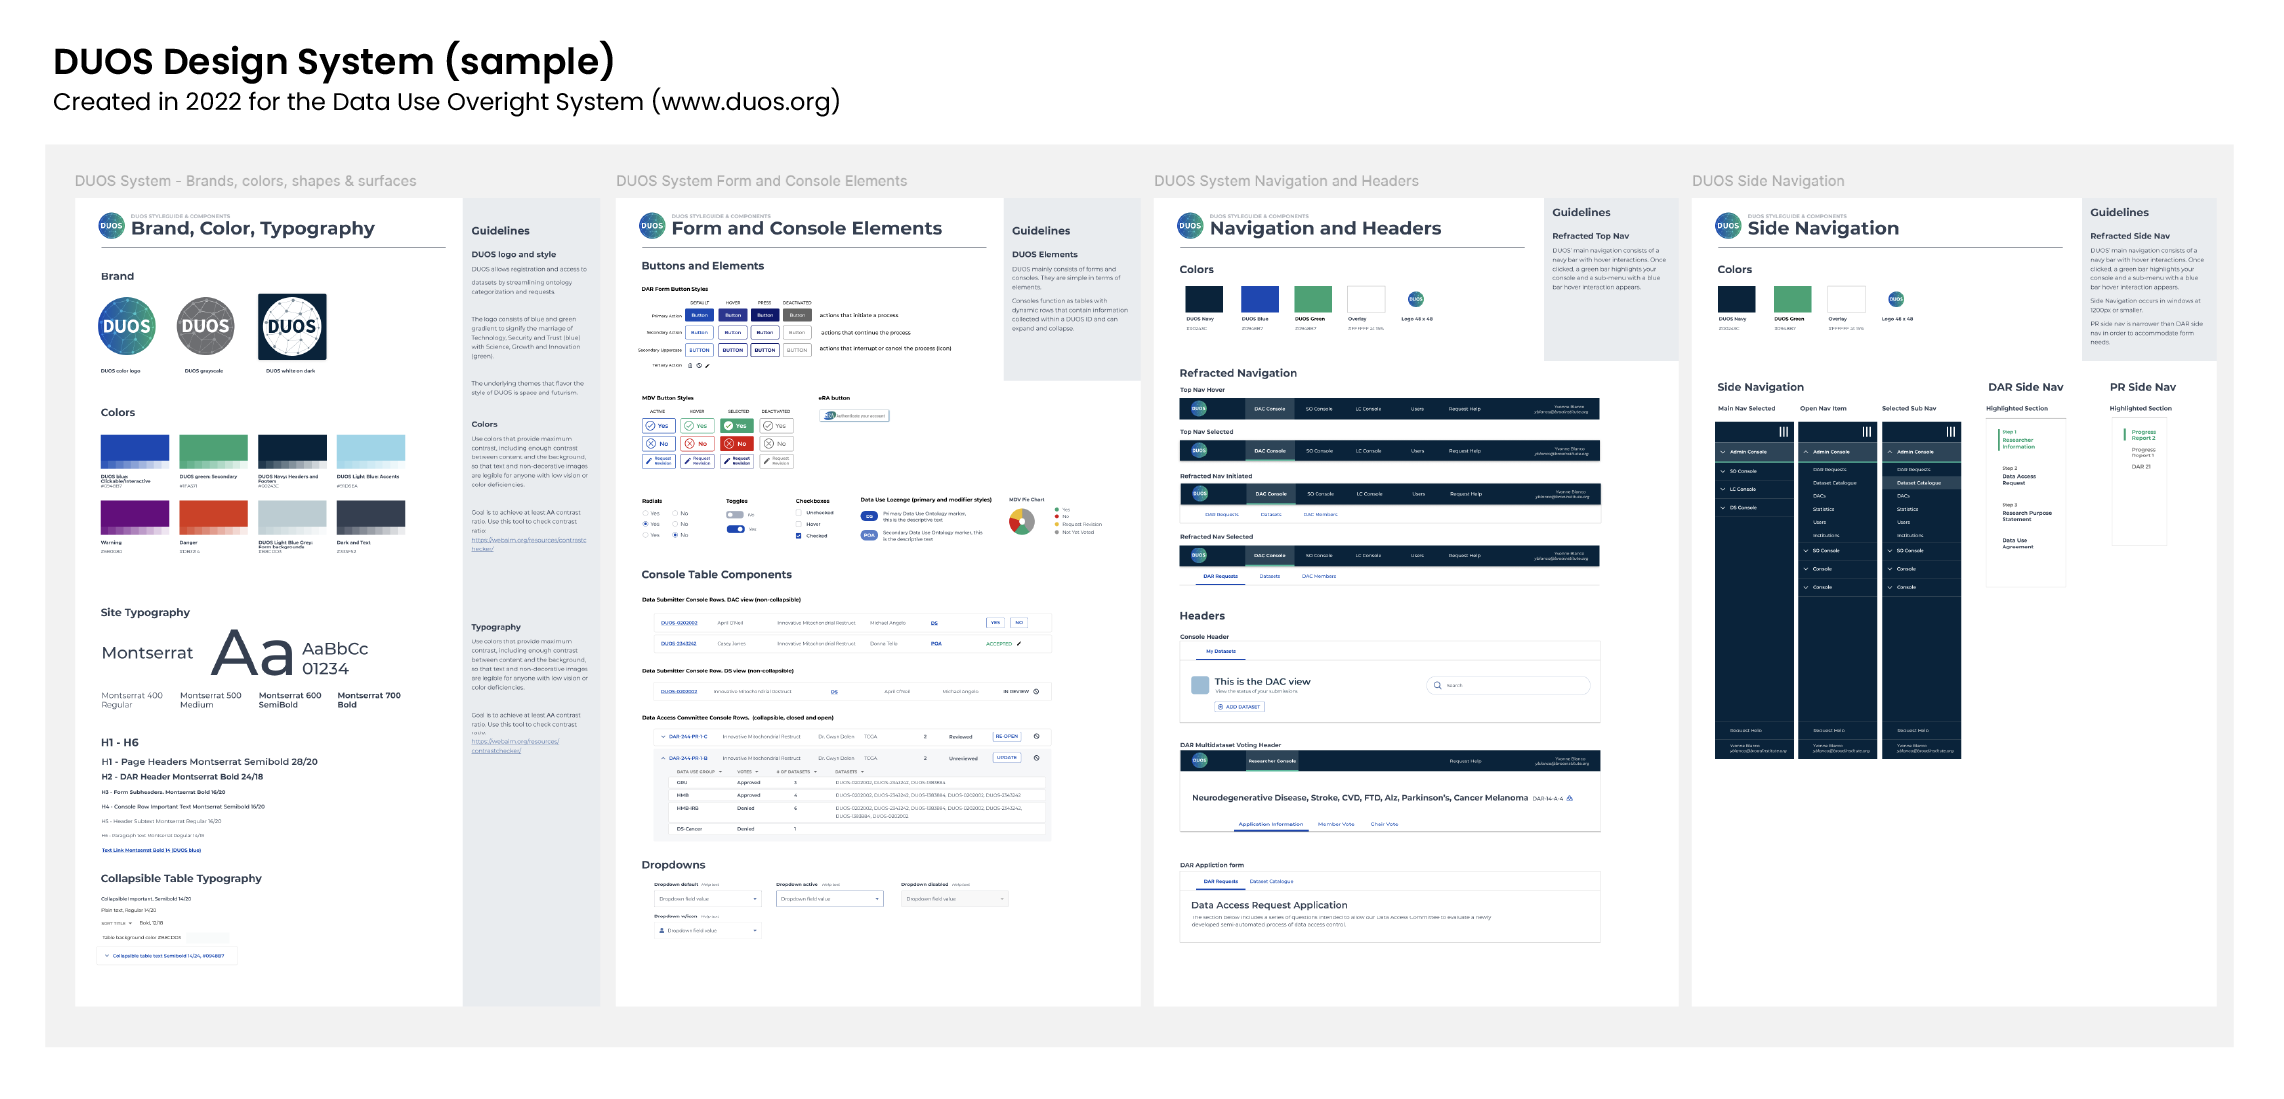Toggle the blue enabled switch
This screenshot has height=1099, width=2284.
pos(736,529)
